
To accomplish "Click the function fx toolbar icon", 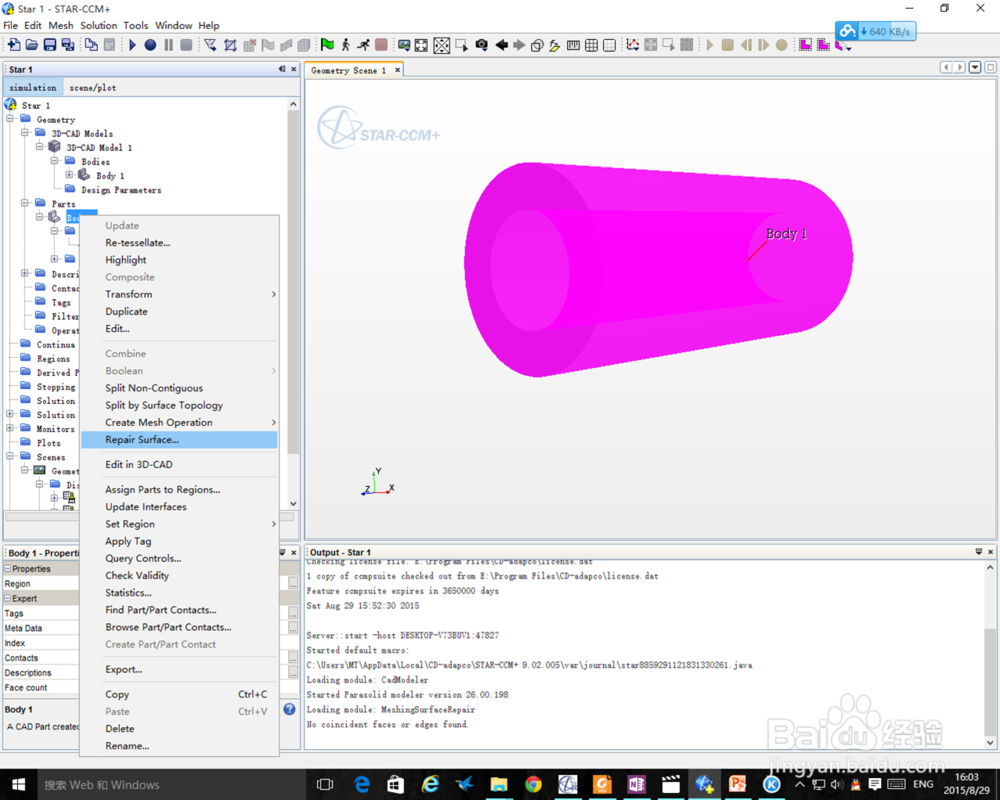I will pyautogui.click(x=555, y=45).
